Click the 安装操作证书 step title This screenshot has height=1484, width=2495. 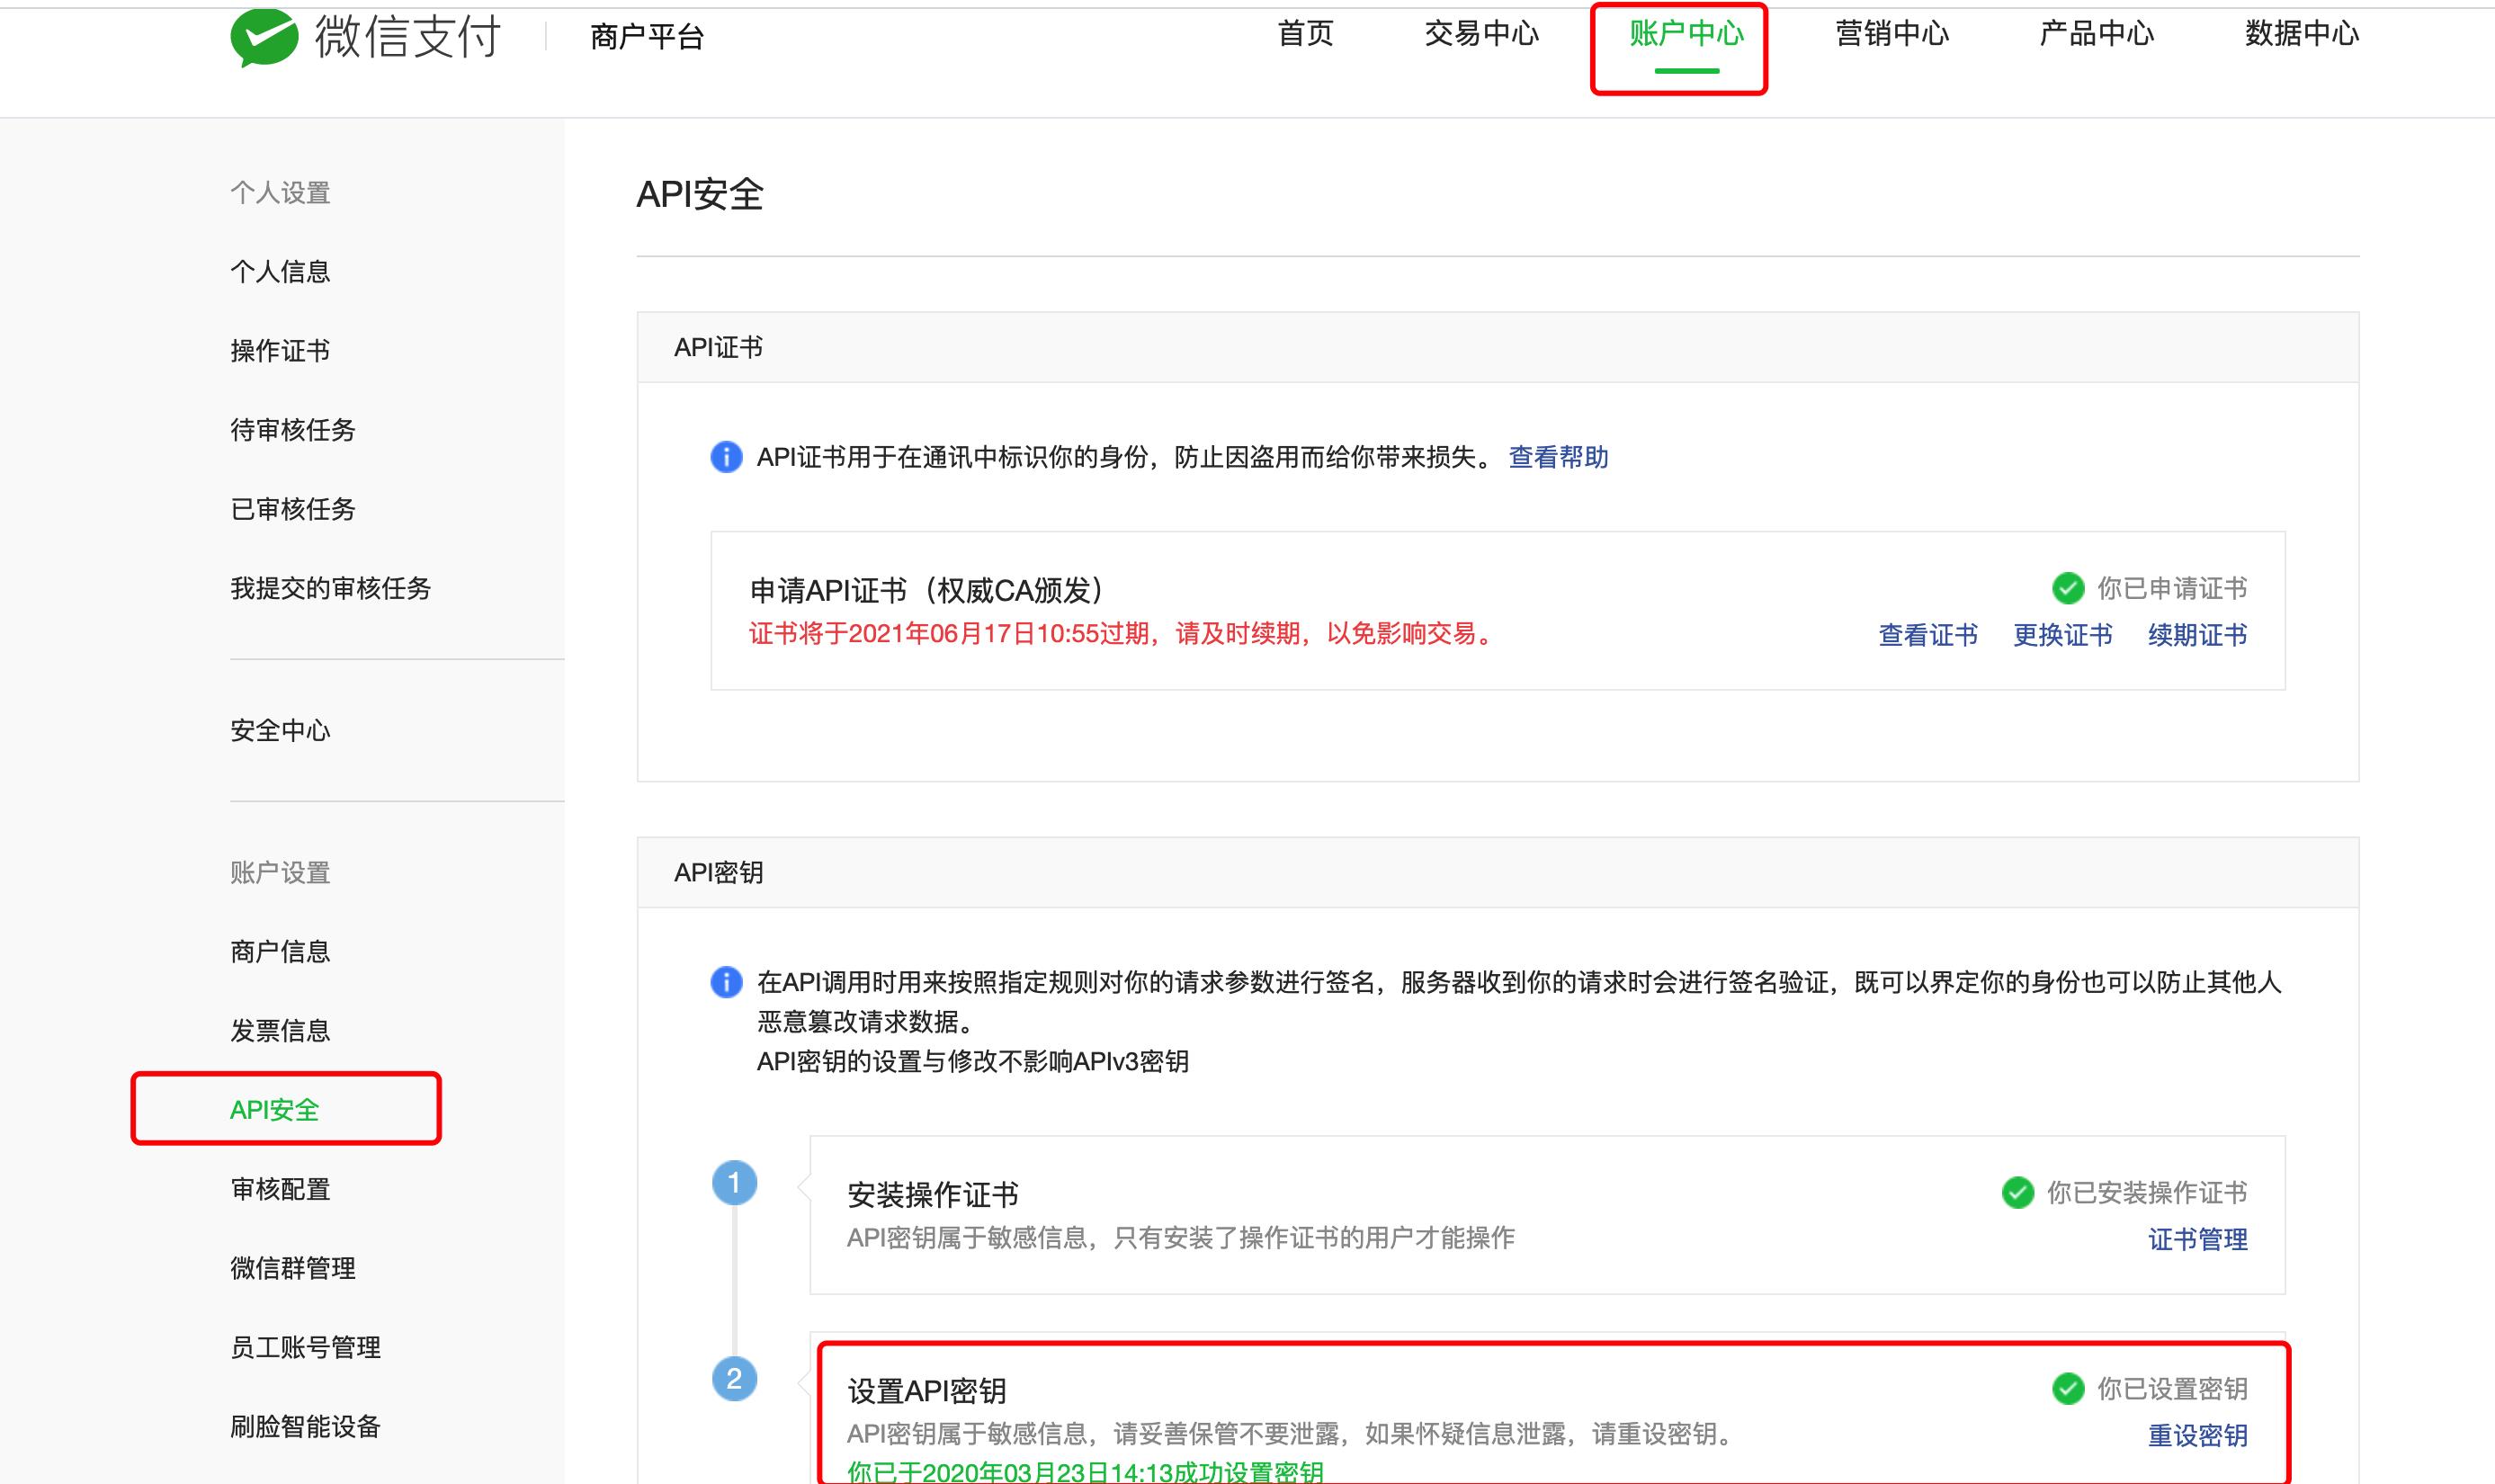point(933,1194)
